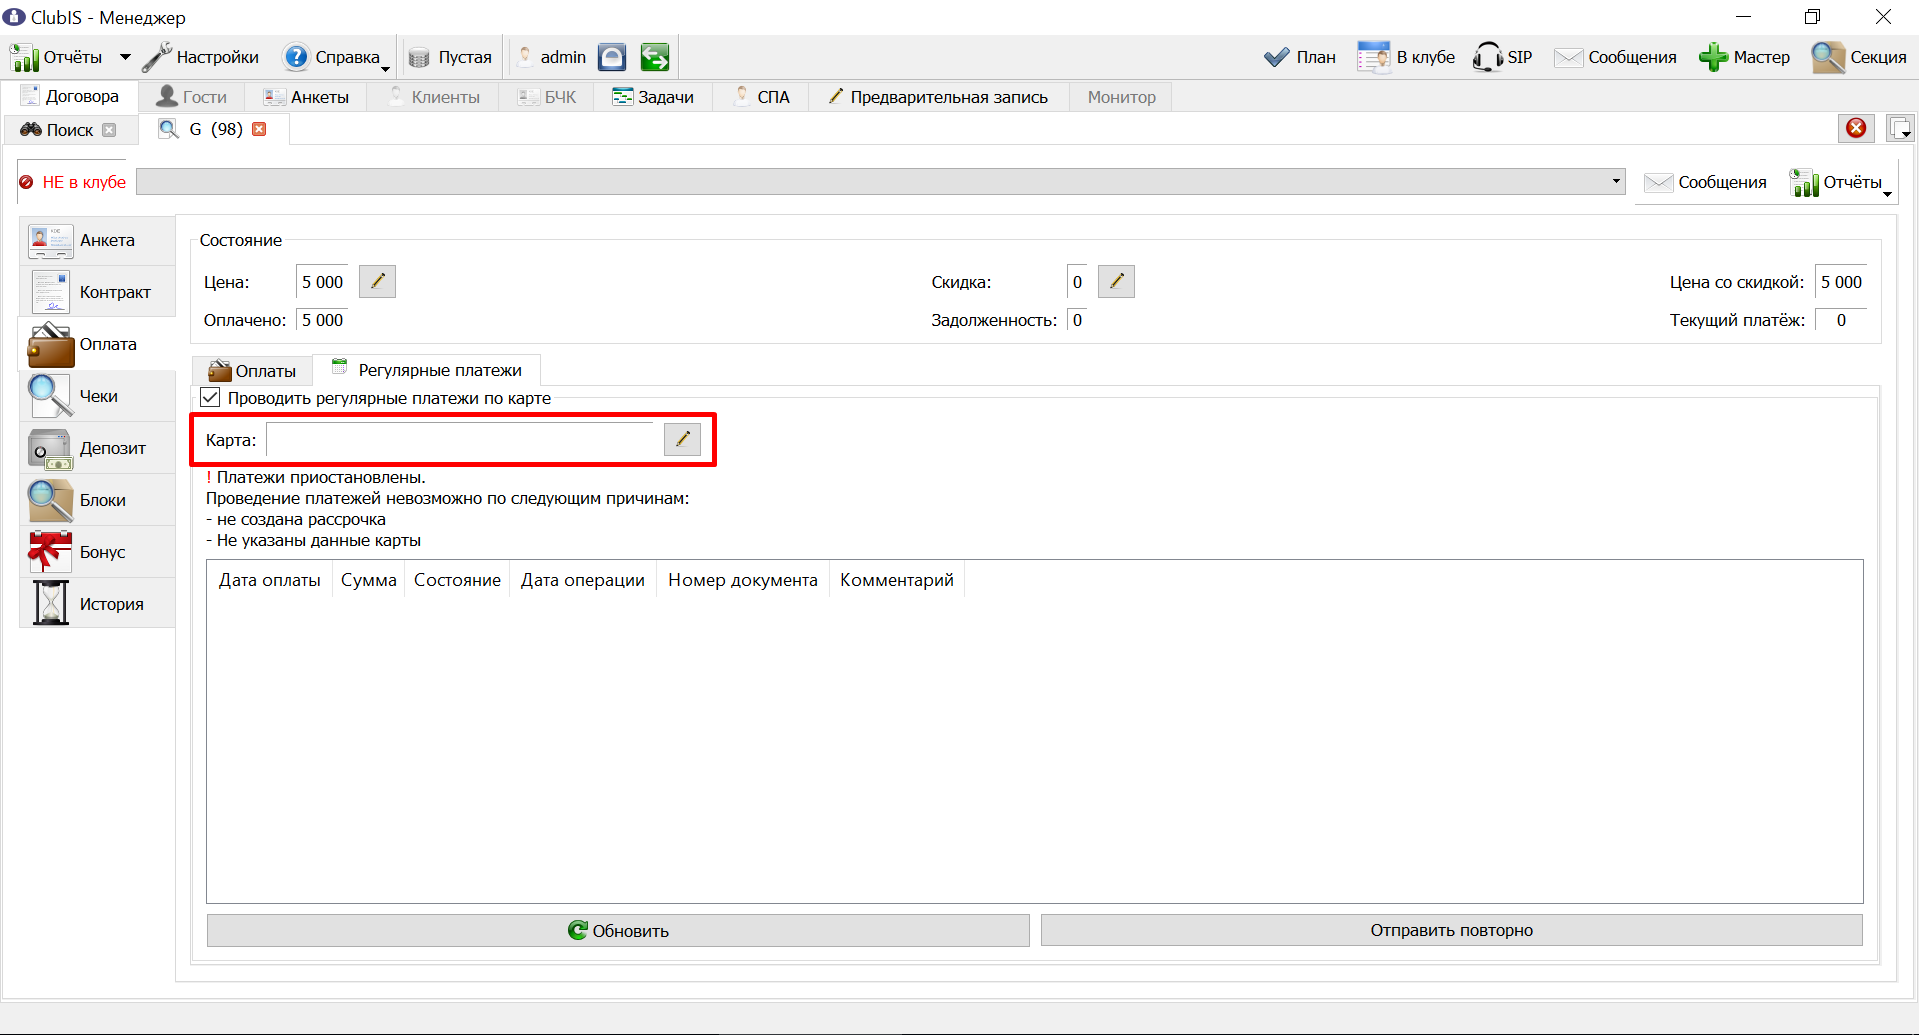Sort by Комментарий column header
Image resolution: width=1919 pixels, height=1035 pixels.
[897, 580]
